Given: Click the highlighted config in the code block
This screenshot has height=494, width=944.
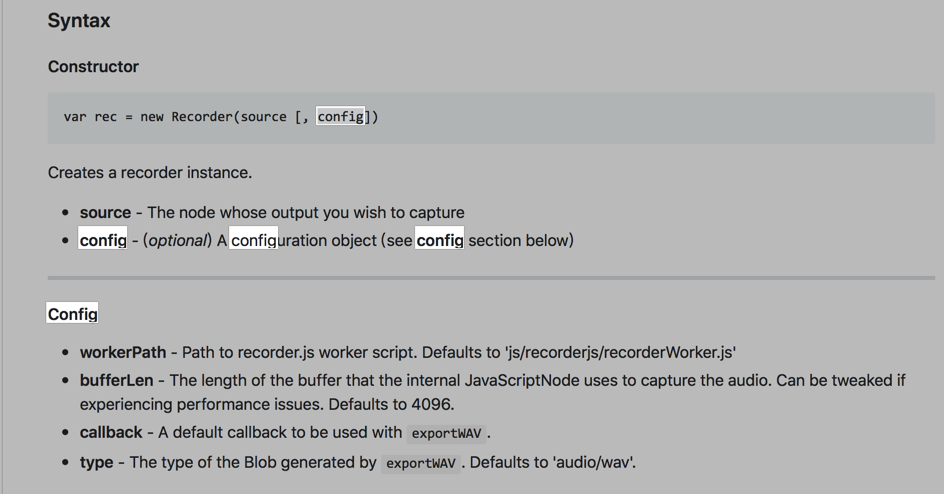Looking at the screenshot, I should [x=341, y=117].
